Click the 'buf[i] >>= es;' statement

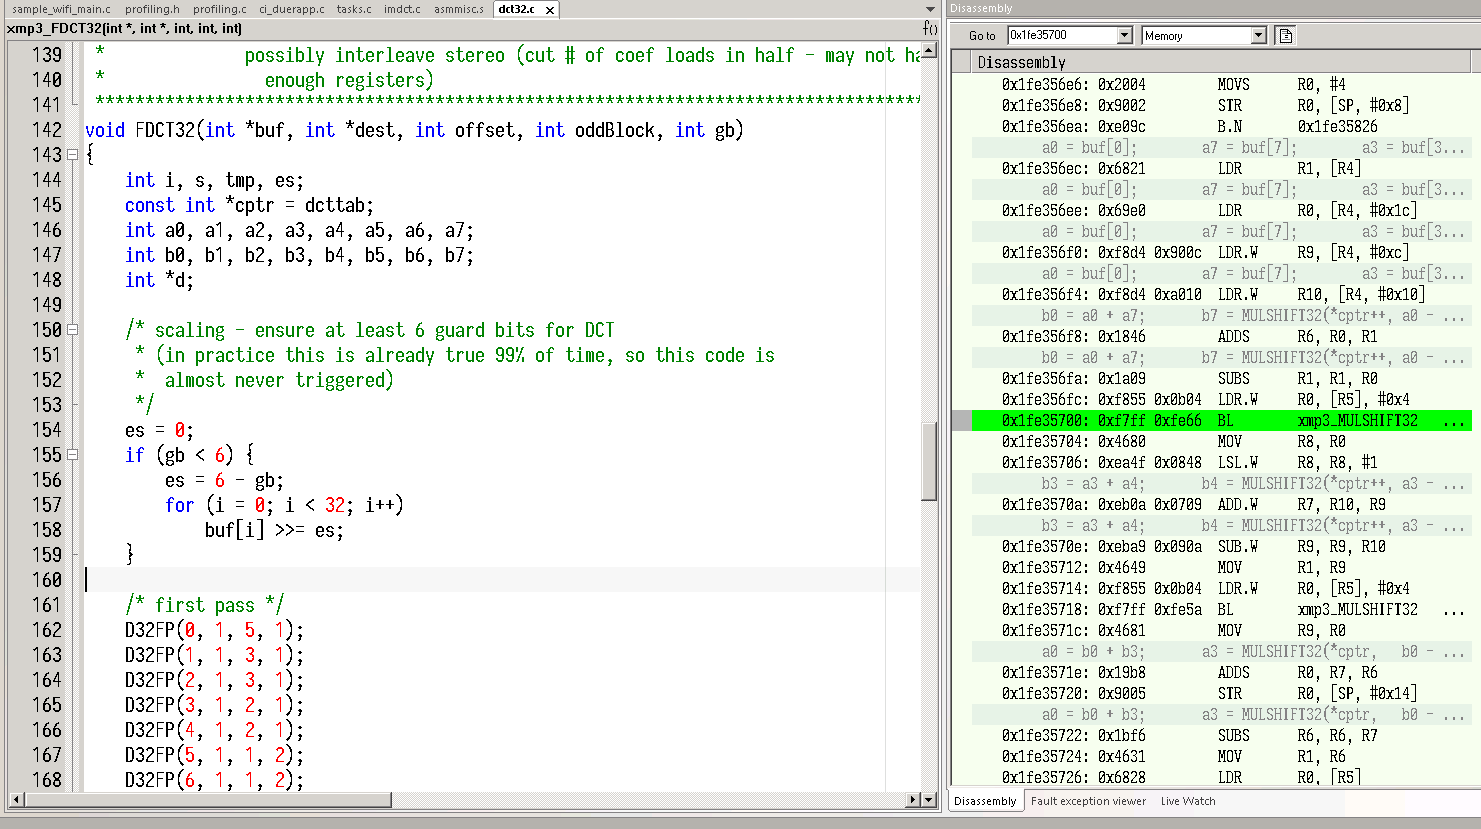pyautogui.click(x=274, y=530)
